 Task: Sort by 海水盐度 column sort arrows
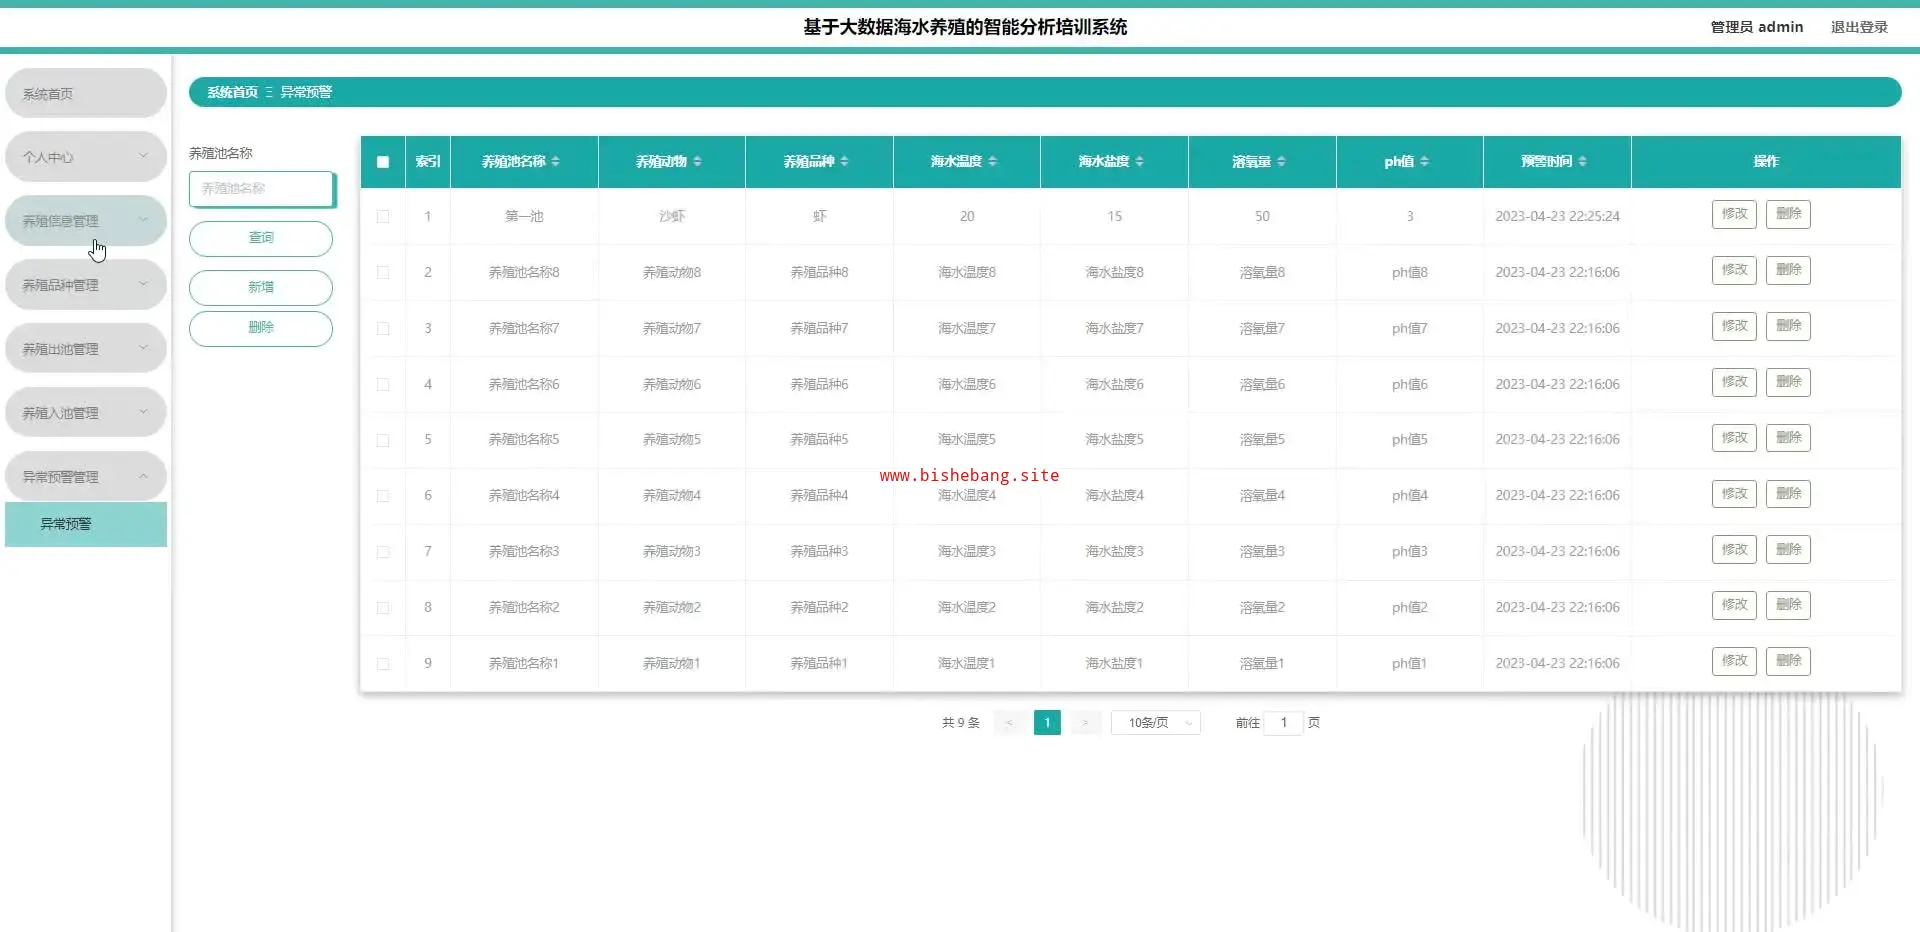coord(1139,162)
